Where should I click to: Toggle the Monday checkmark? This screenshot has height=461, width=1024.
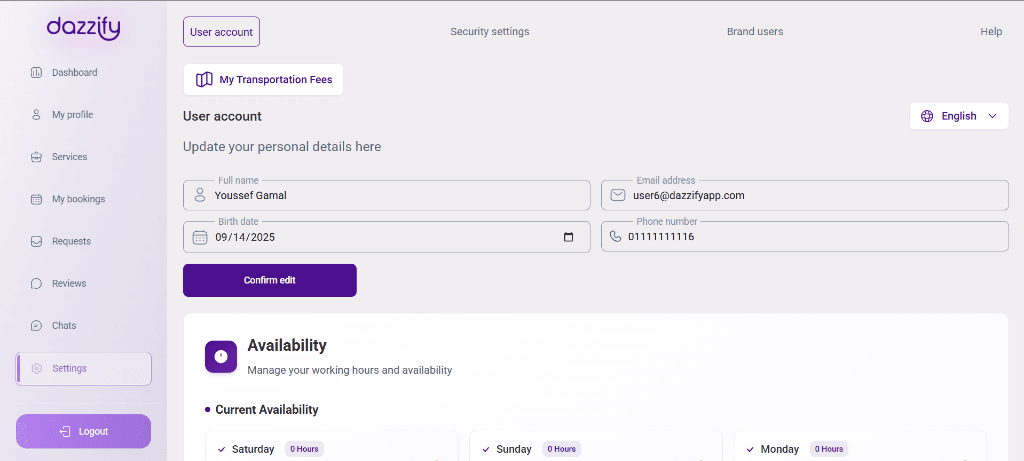pos(750,449)
